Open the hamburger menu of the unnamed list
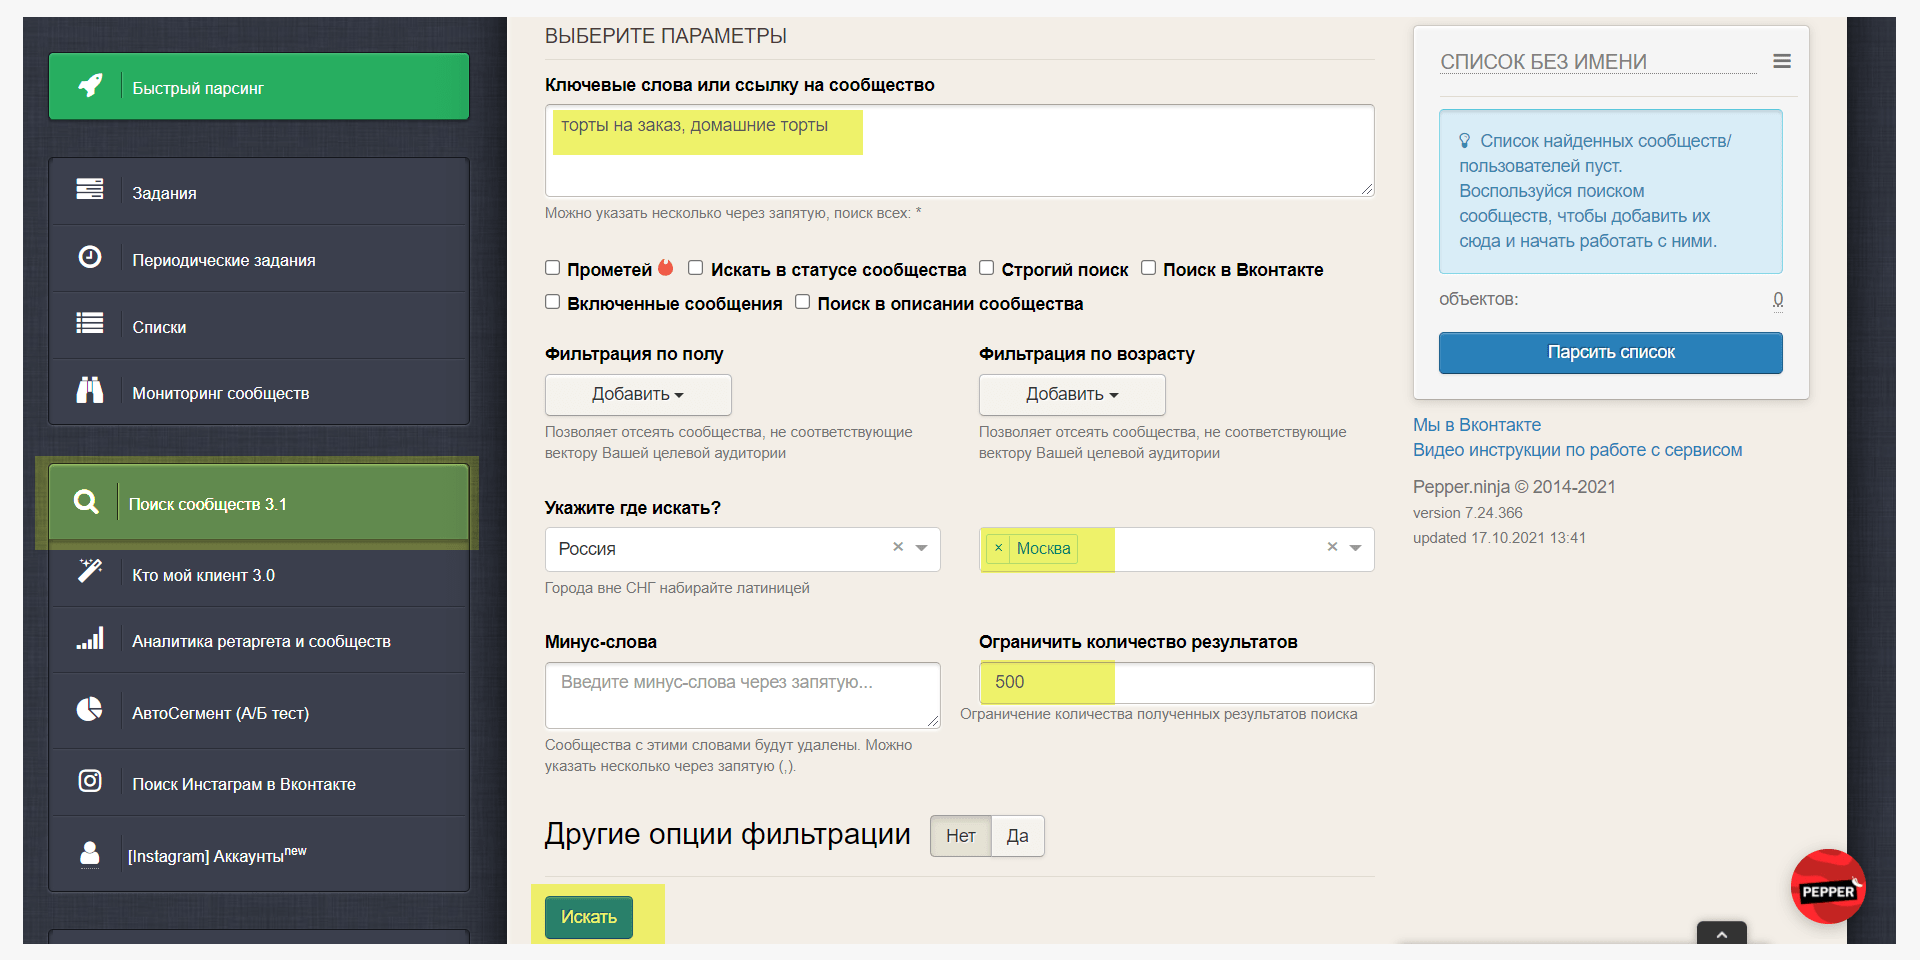Image resolution: width=1920 pixels, height=960 pixels. coord(1781,61)
